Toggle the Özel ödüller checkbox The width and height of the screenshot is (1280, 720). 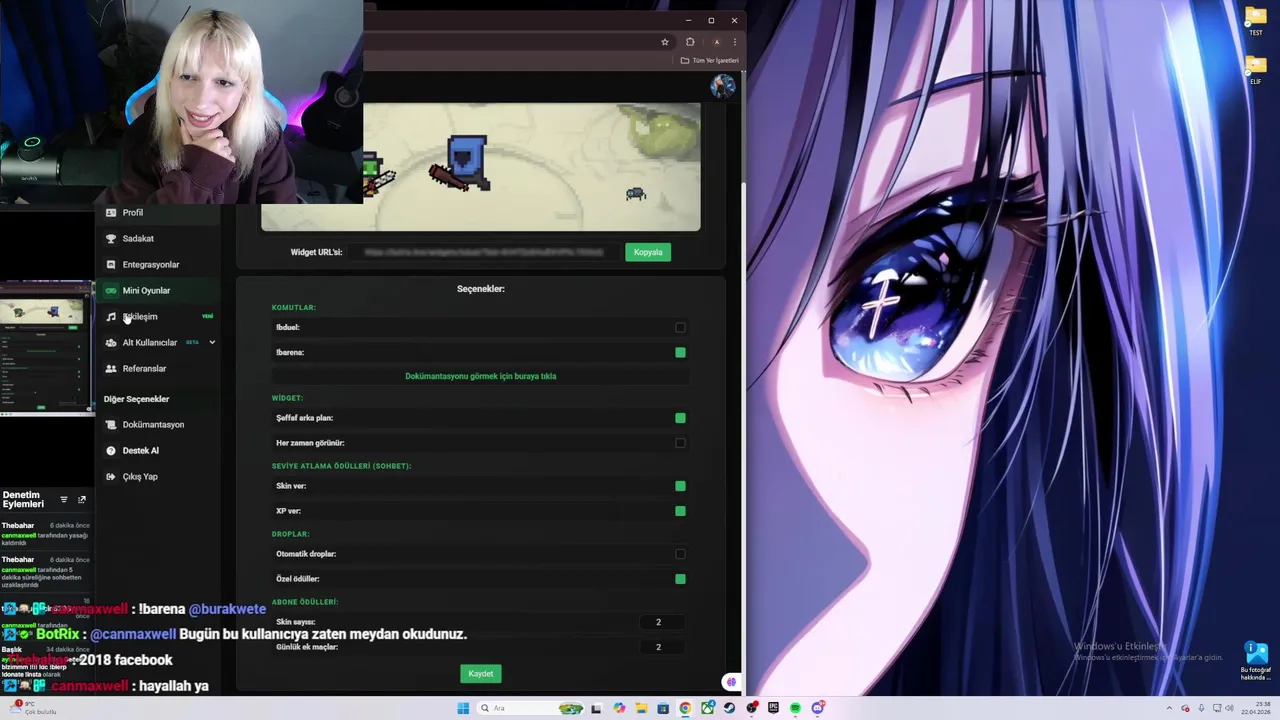680,579
